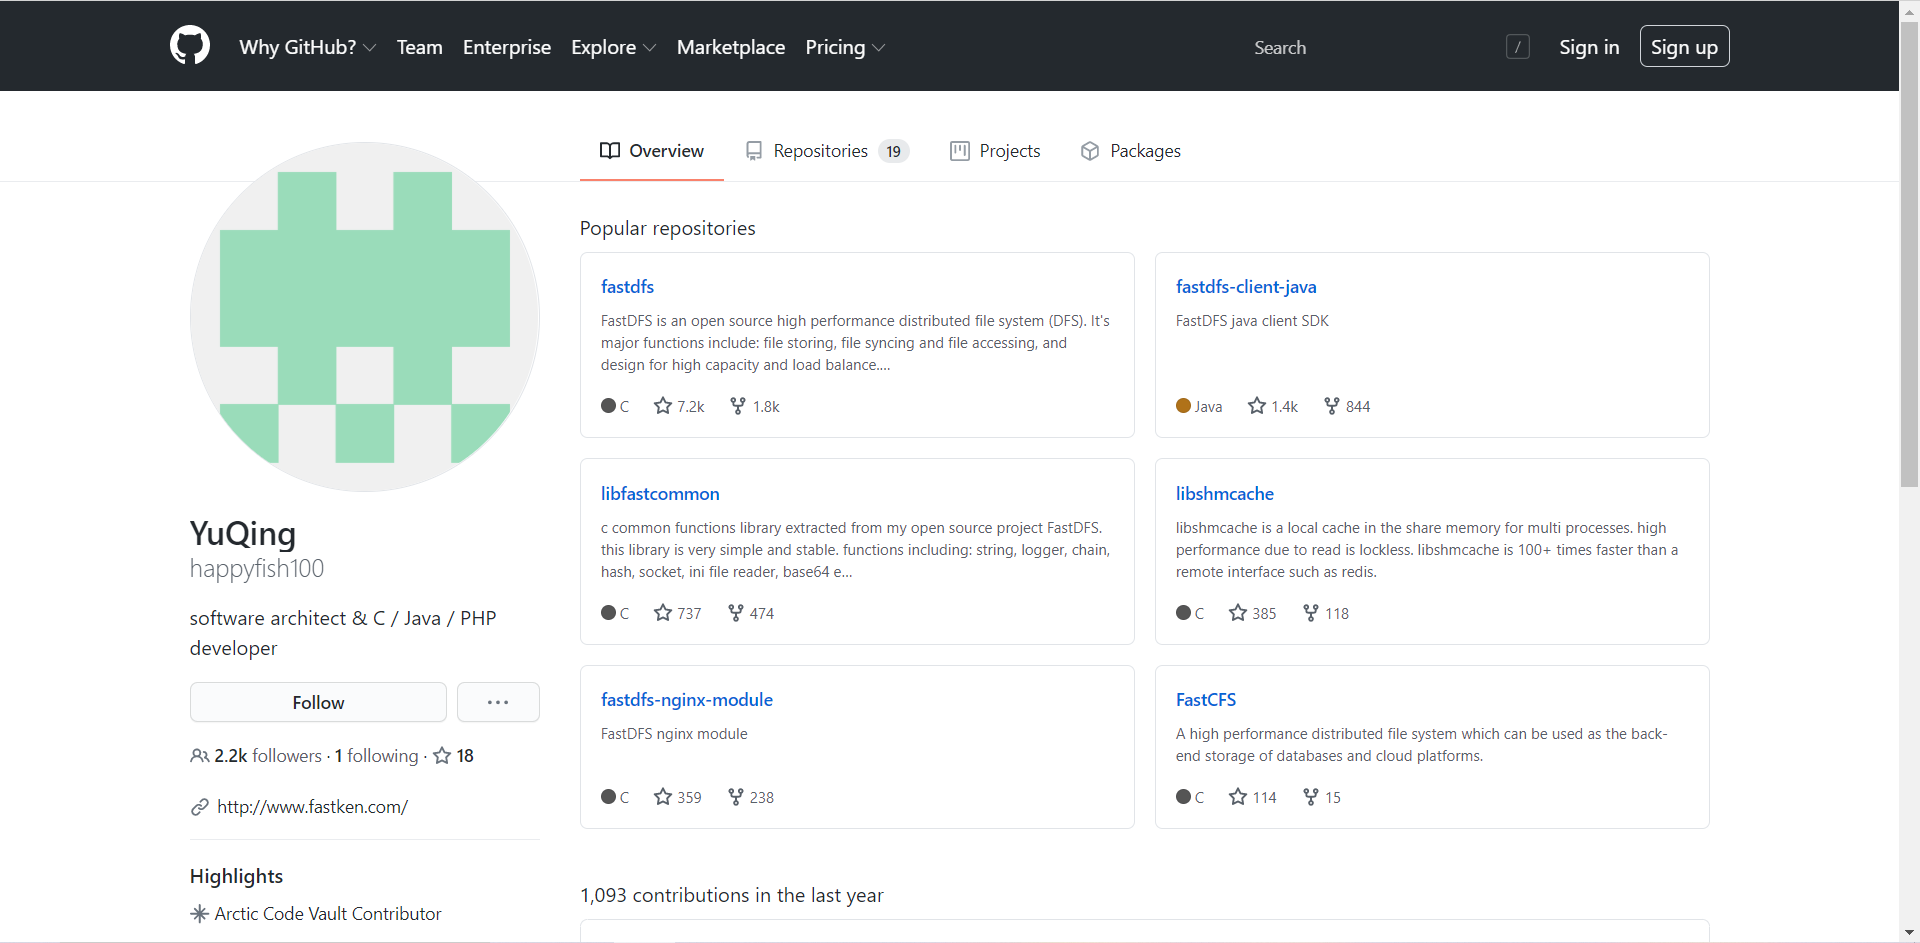Click the repositories count badge 19
This screenshot has height=943, width=1920.
click(x=894, y=151)
